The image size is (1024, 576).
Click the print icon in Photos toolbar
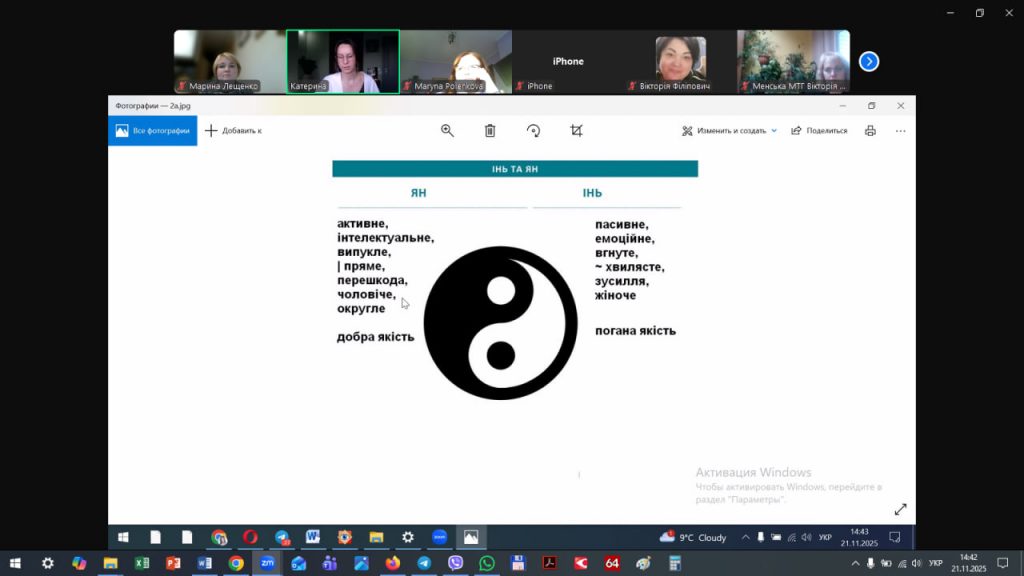[870, 131]
